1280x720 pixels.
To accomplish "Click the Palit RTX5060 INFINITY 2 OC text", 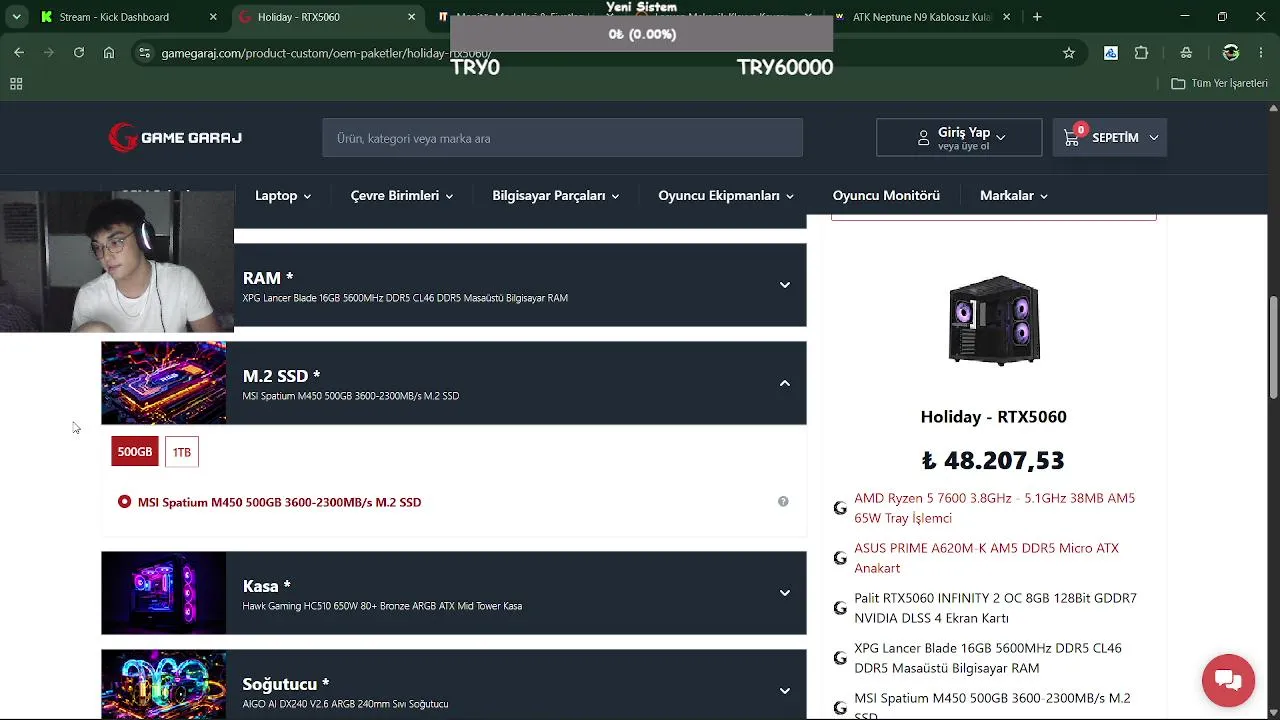I will click(995, 608).
